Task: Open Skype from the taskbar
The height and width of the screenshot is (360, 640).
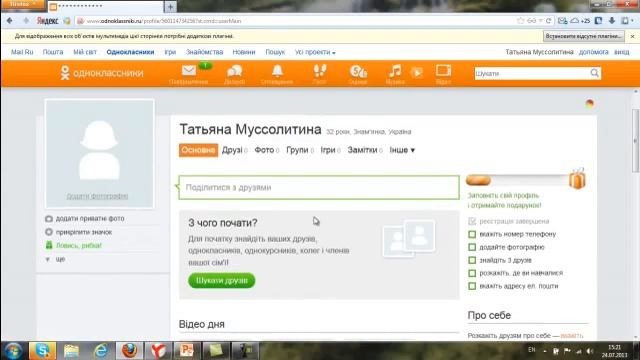Action: [x=42, y=351]
